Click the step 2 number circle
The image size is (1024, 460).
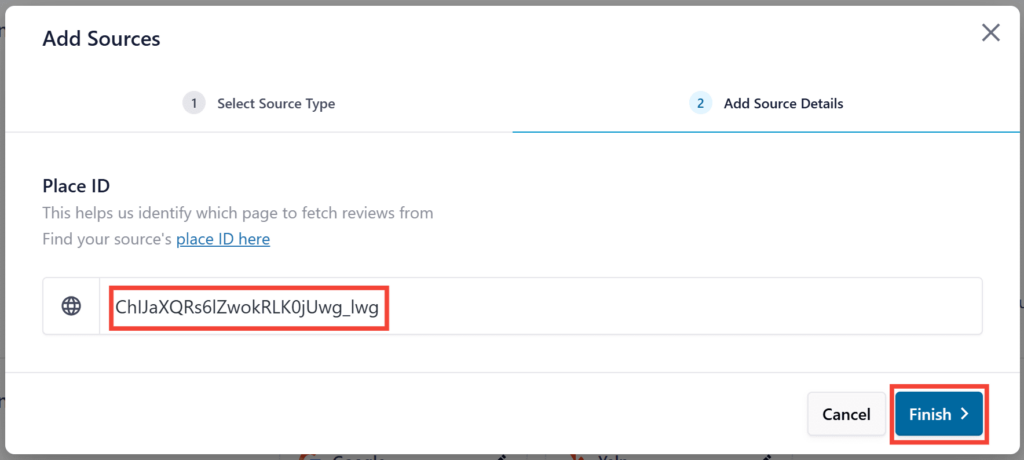[701, 103]
